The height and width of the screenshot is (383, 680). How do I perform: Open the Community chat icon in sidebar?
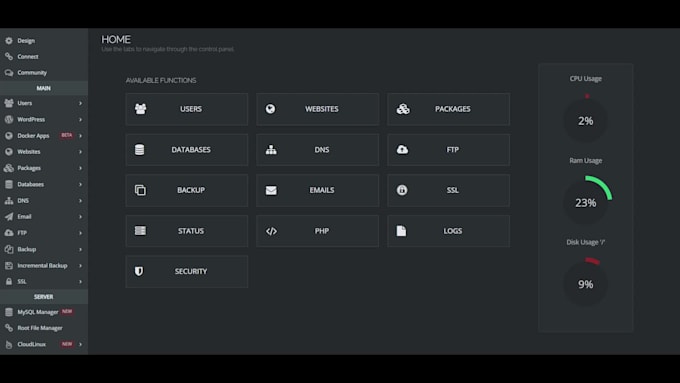tap(9, 72)
